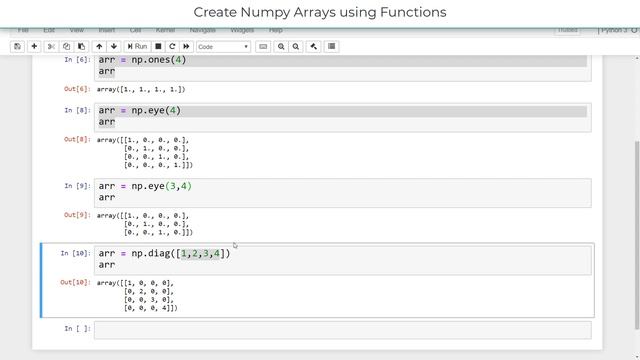Cut selected cells with scissors icon
This screenshot has width=640, height=360.
51,47
